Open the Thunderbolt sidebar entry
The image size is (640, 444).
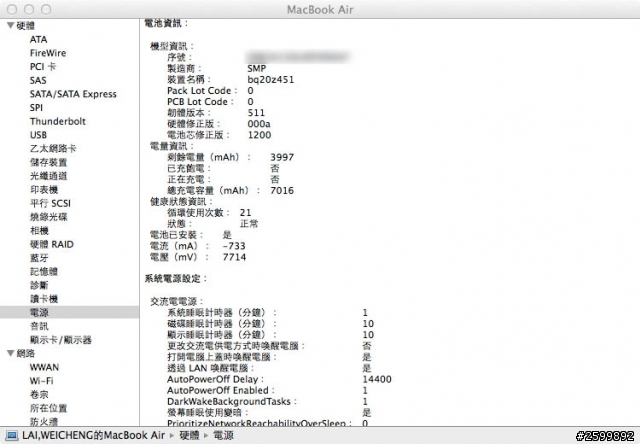(x=58, y=121)
